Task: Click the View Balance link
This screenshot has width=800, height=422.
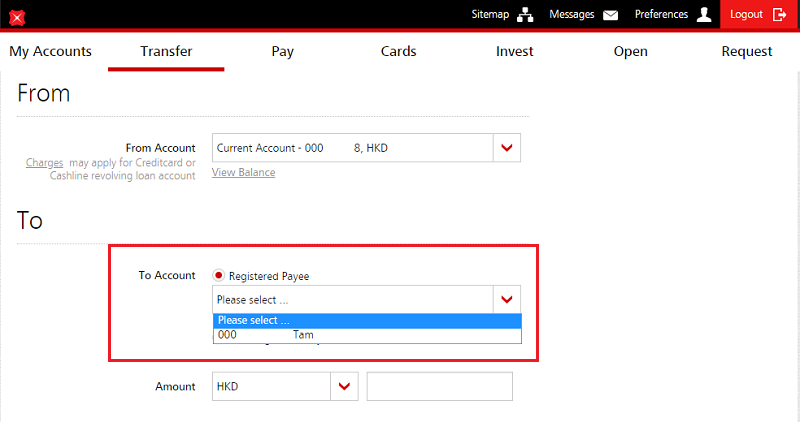Action: tap(243, 172)
